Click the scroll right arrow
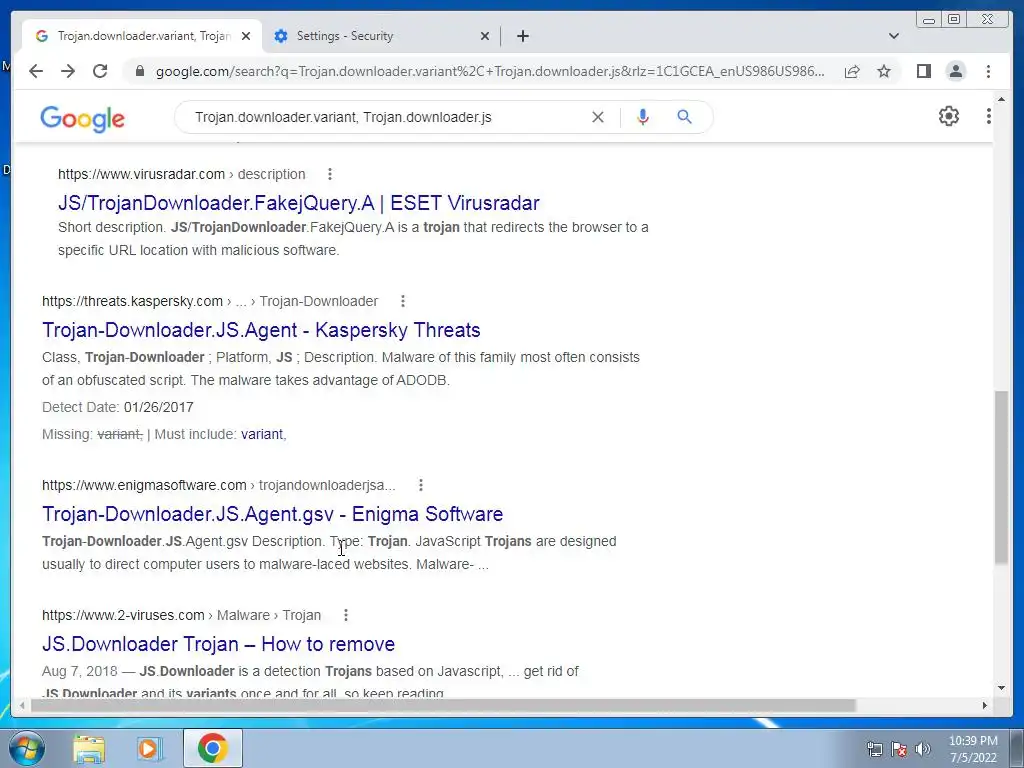The width and height of the screenshot is (1024, 768). click(x=985, y=705)
